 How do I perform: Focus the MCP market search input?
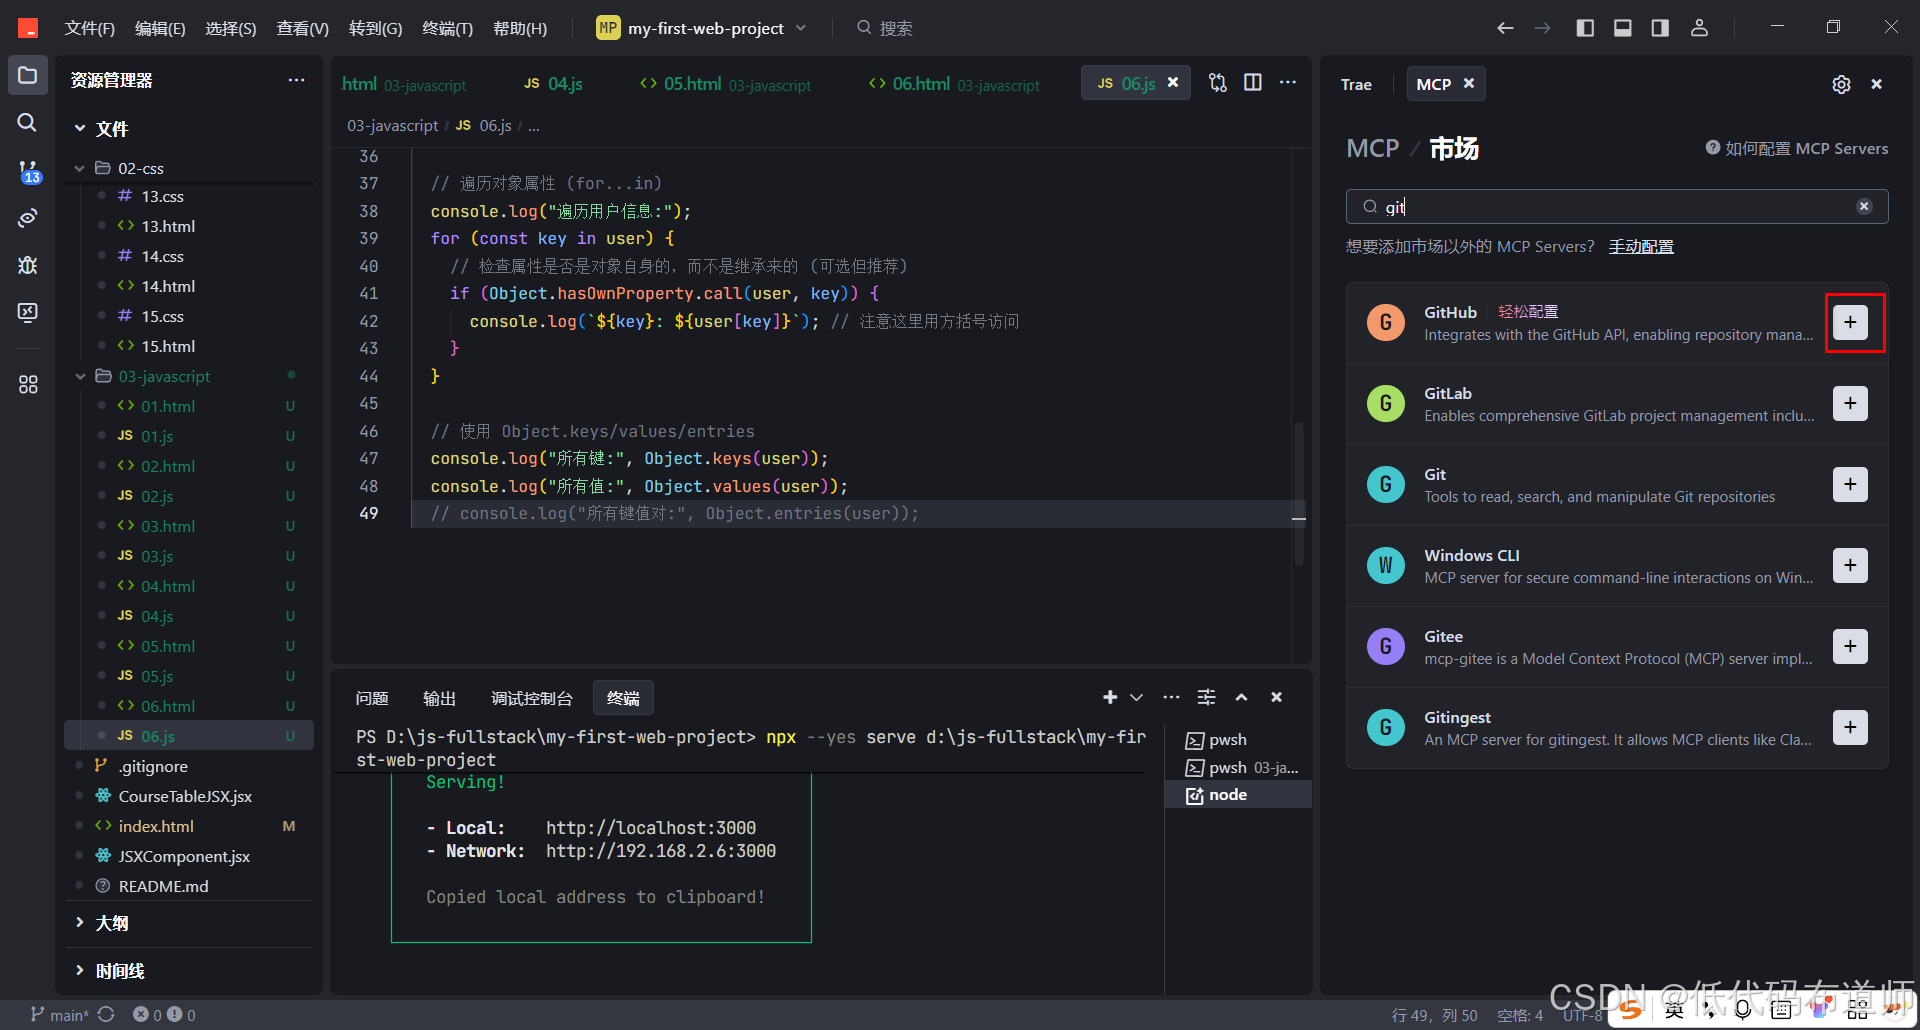point(1617,207)
